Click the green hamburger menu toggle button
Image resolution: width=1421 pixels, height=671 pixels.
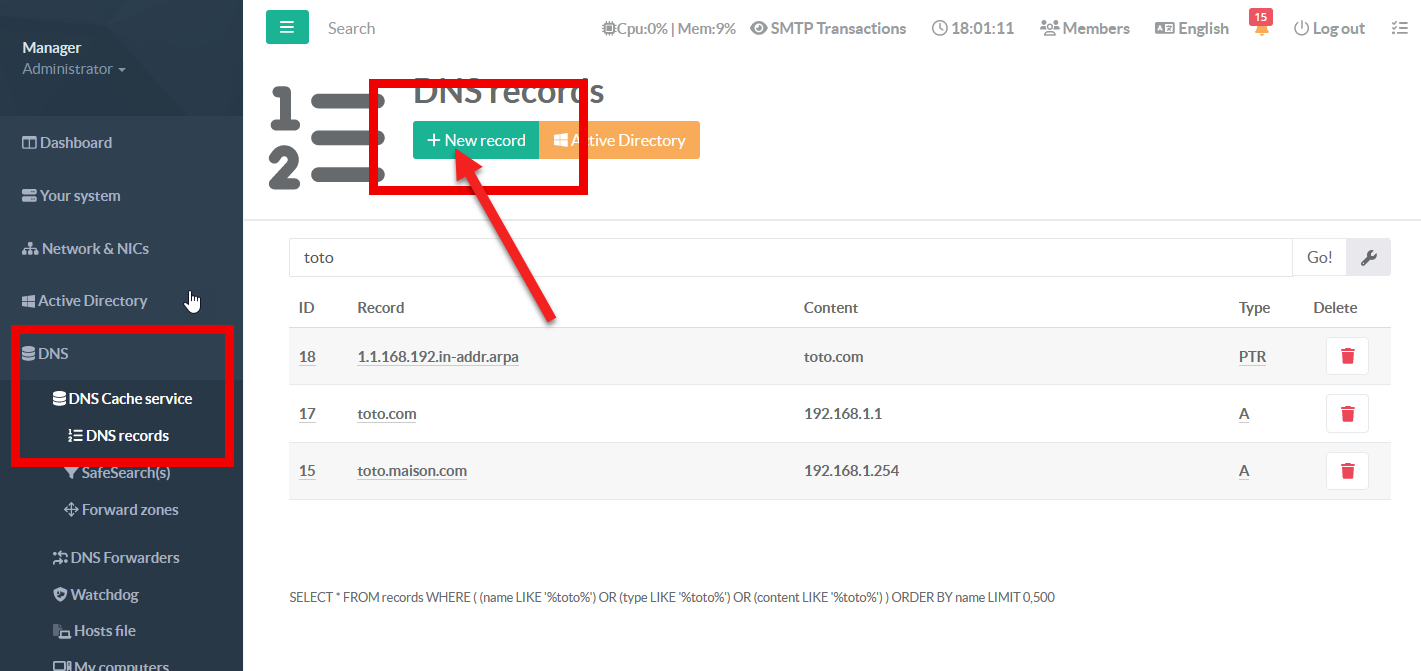[287, 28]
